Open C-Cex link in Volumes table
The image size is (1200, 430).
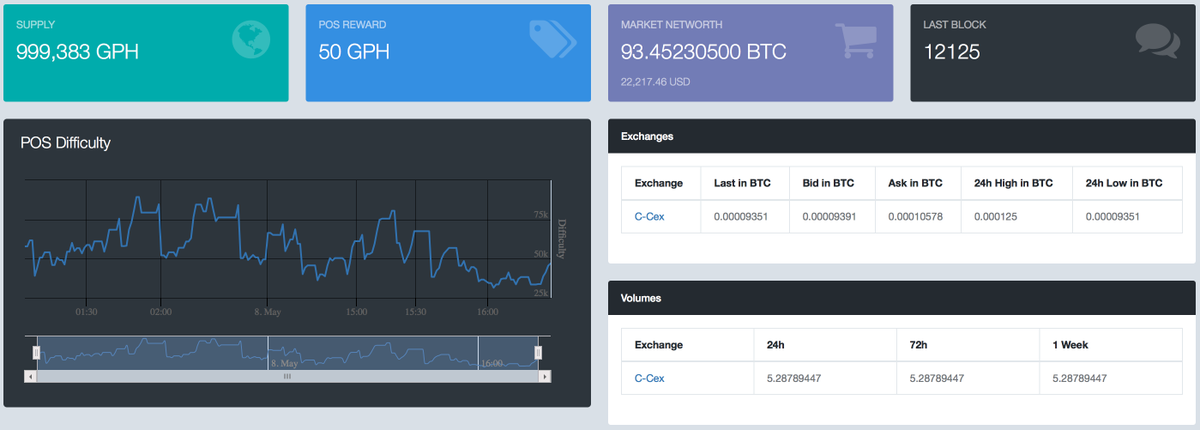coord(649,378)
